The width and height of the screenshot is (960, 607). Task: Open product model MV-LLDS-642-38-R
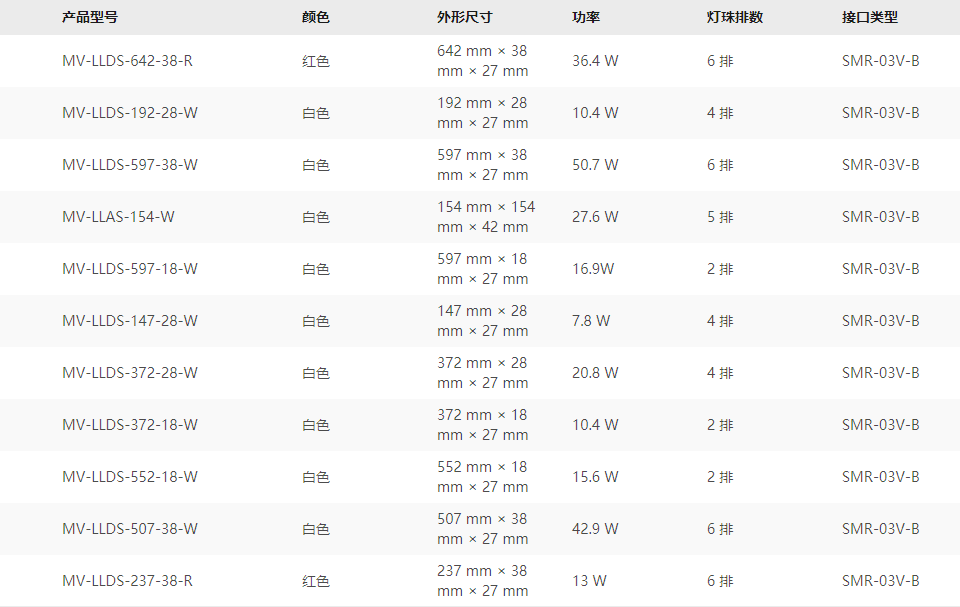[127, 61]
